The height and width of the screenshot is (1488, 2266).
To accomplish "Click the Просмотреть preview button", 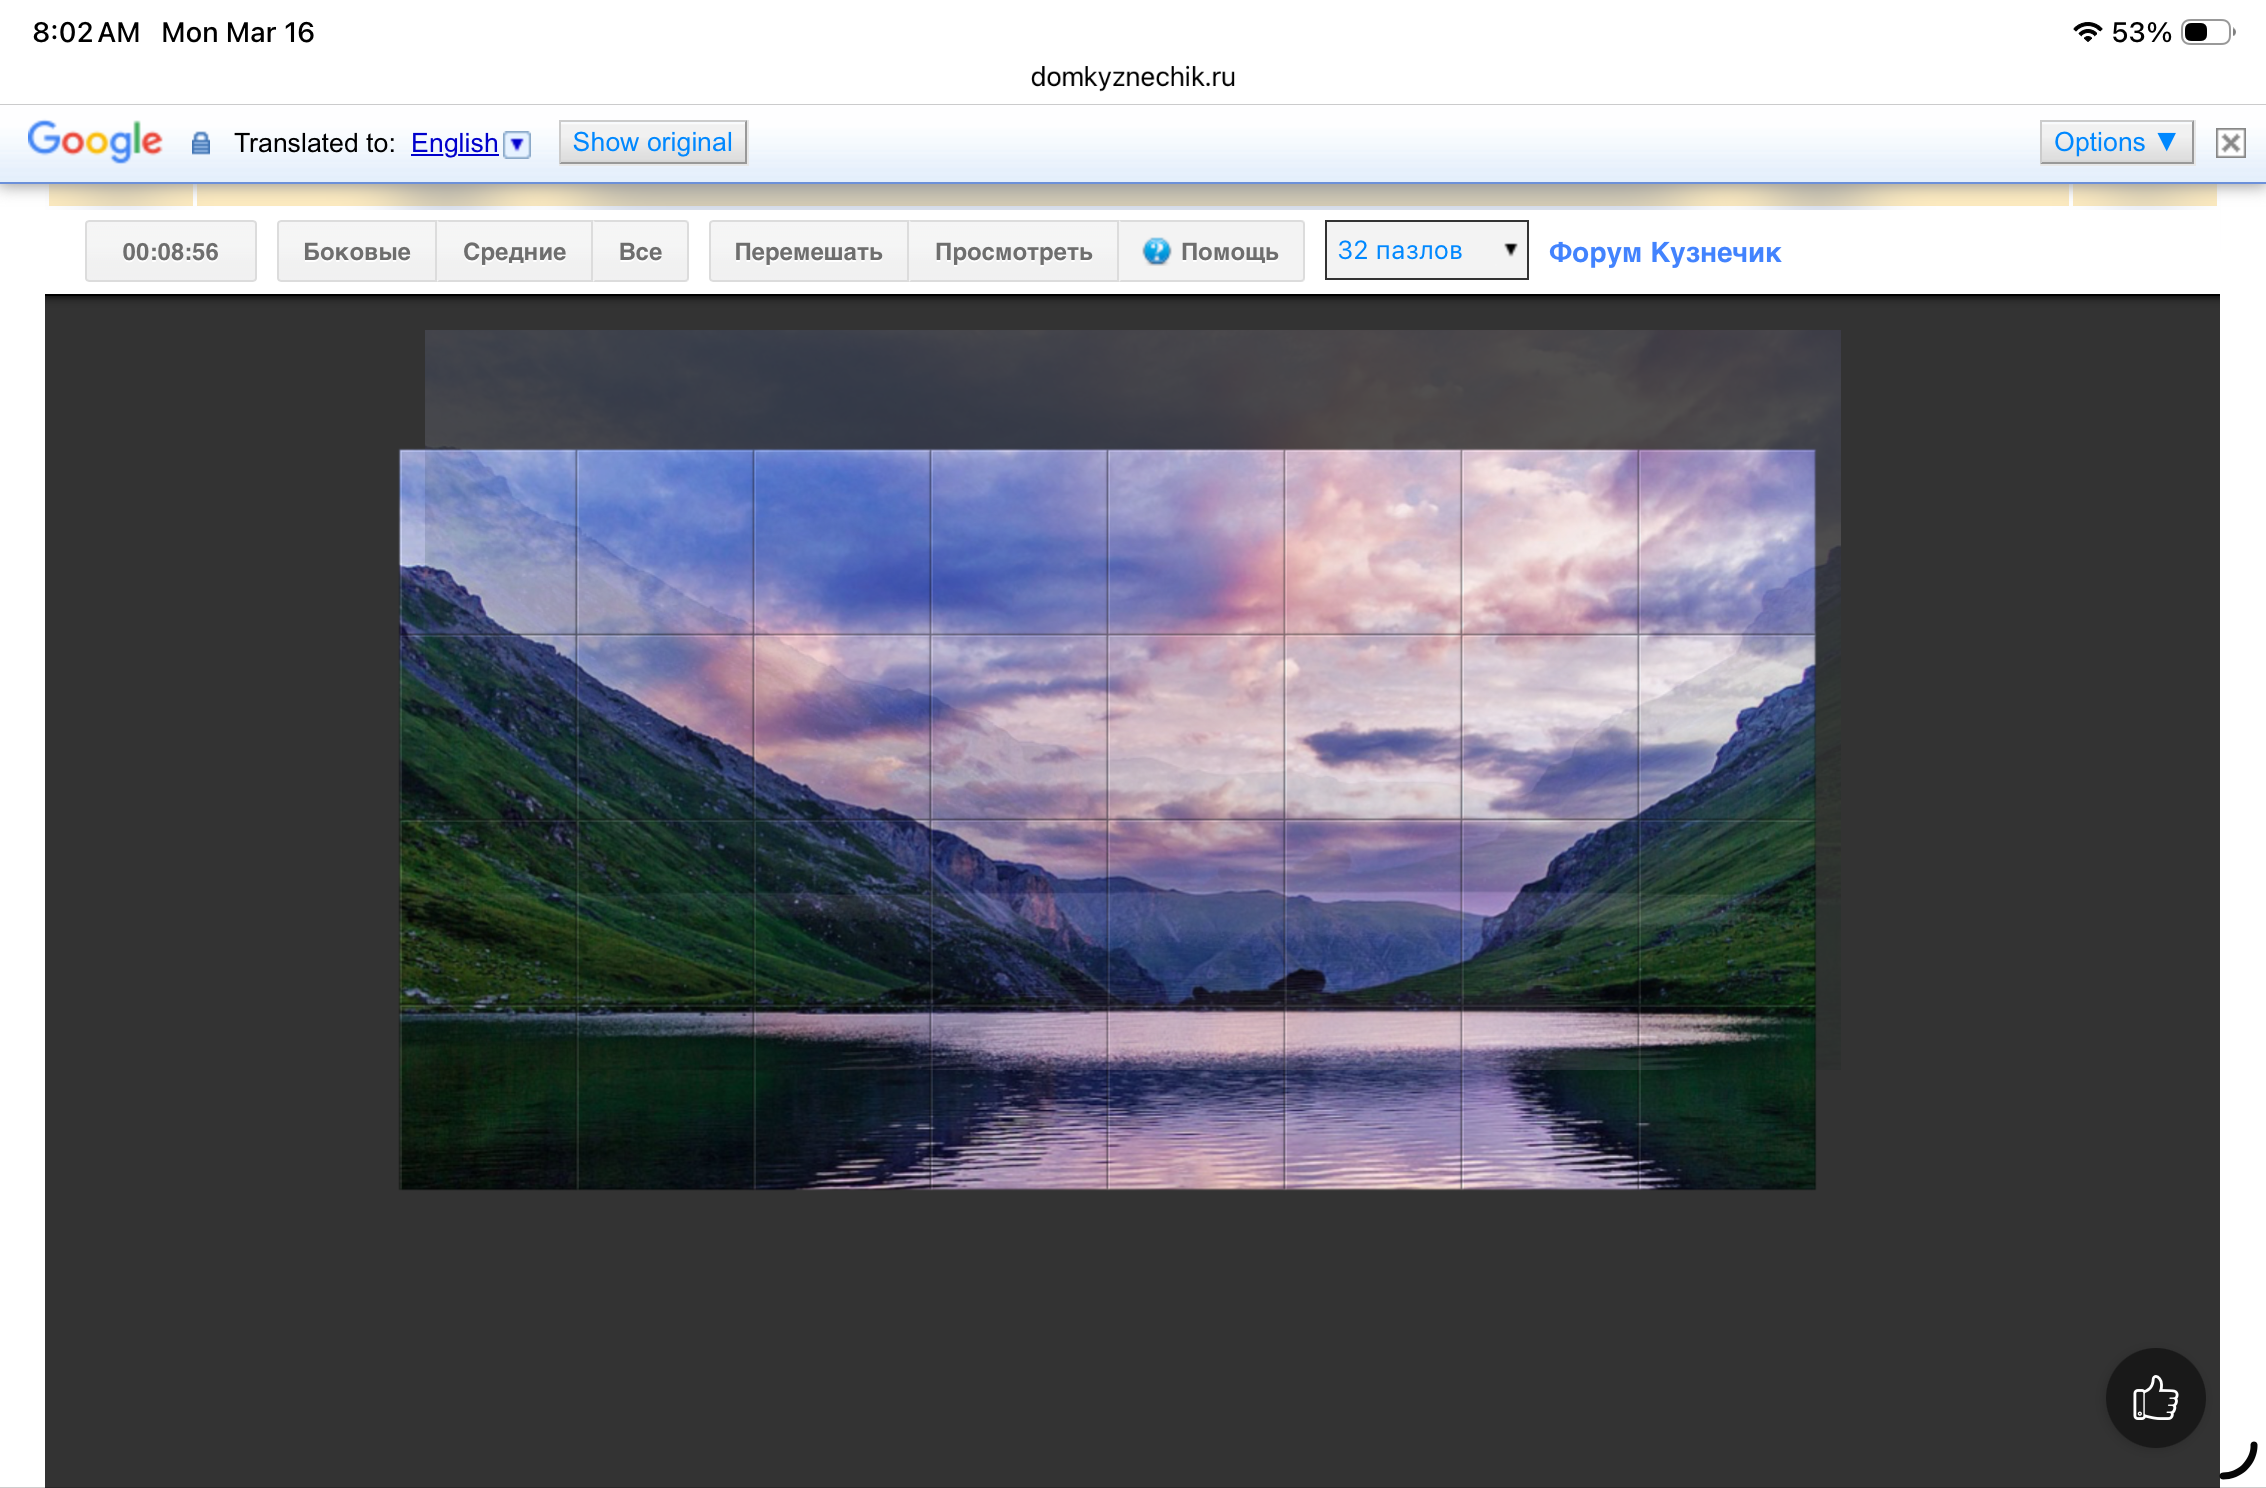I will pos(1013,251).
